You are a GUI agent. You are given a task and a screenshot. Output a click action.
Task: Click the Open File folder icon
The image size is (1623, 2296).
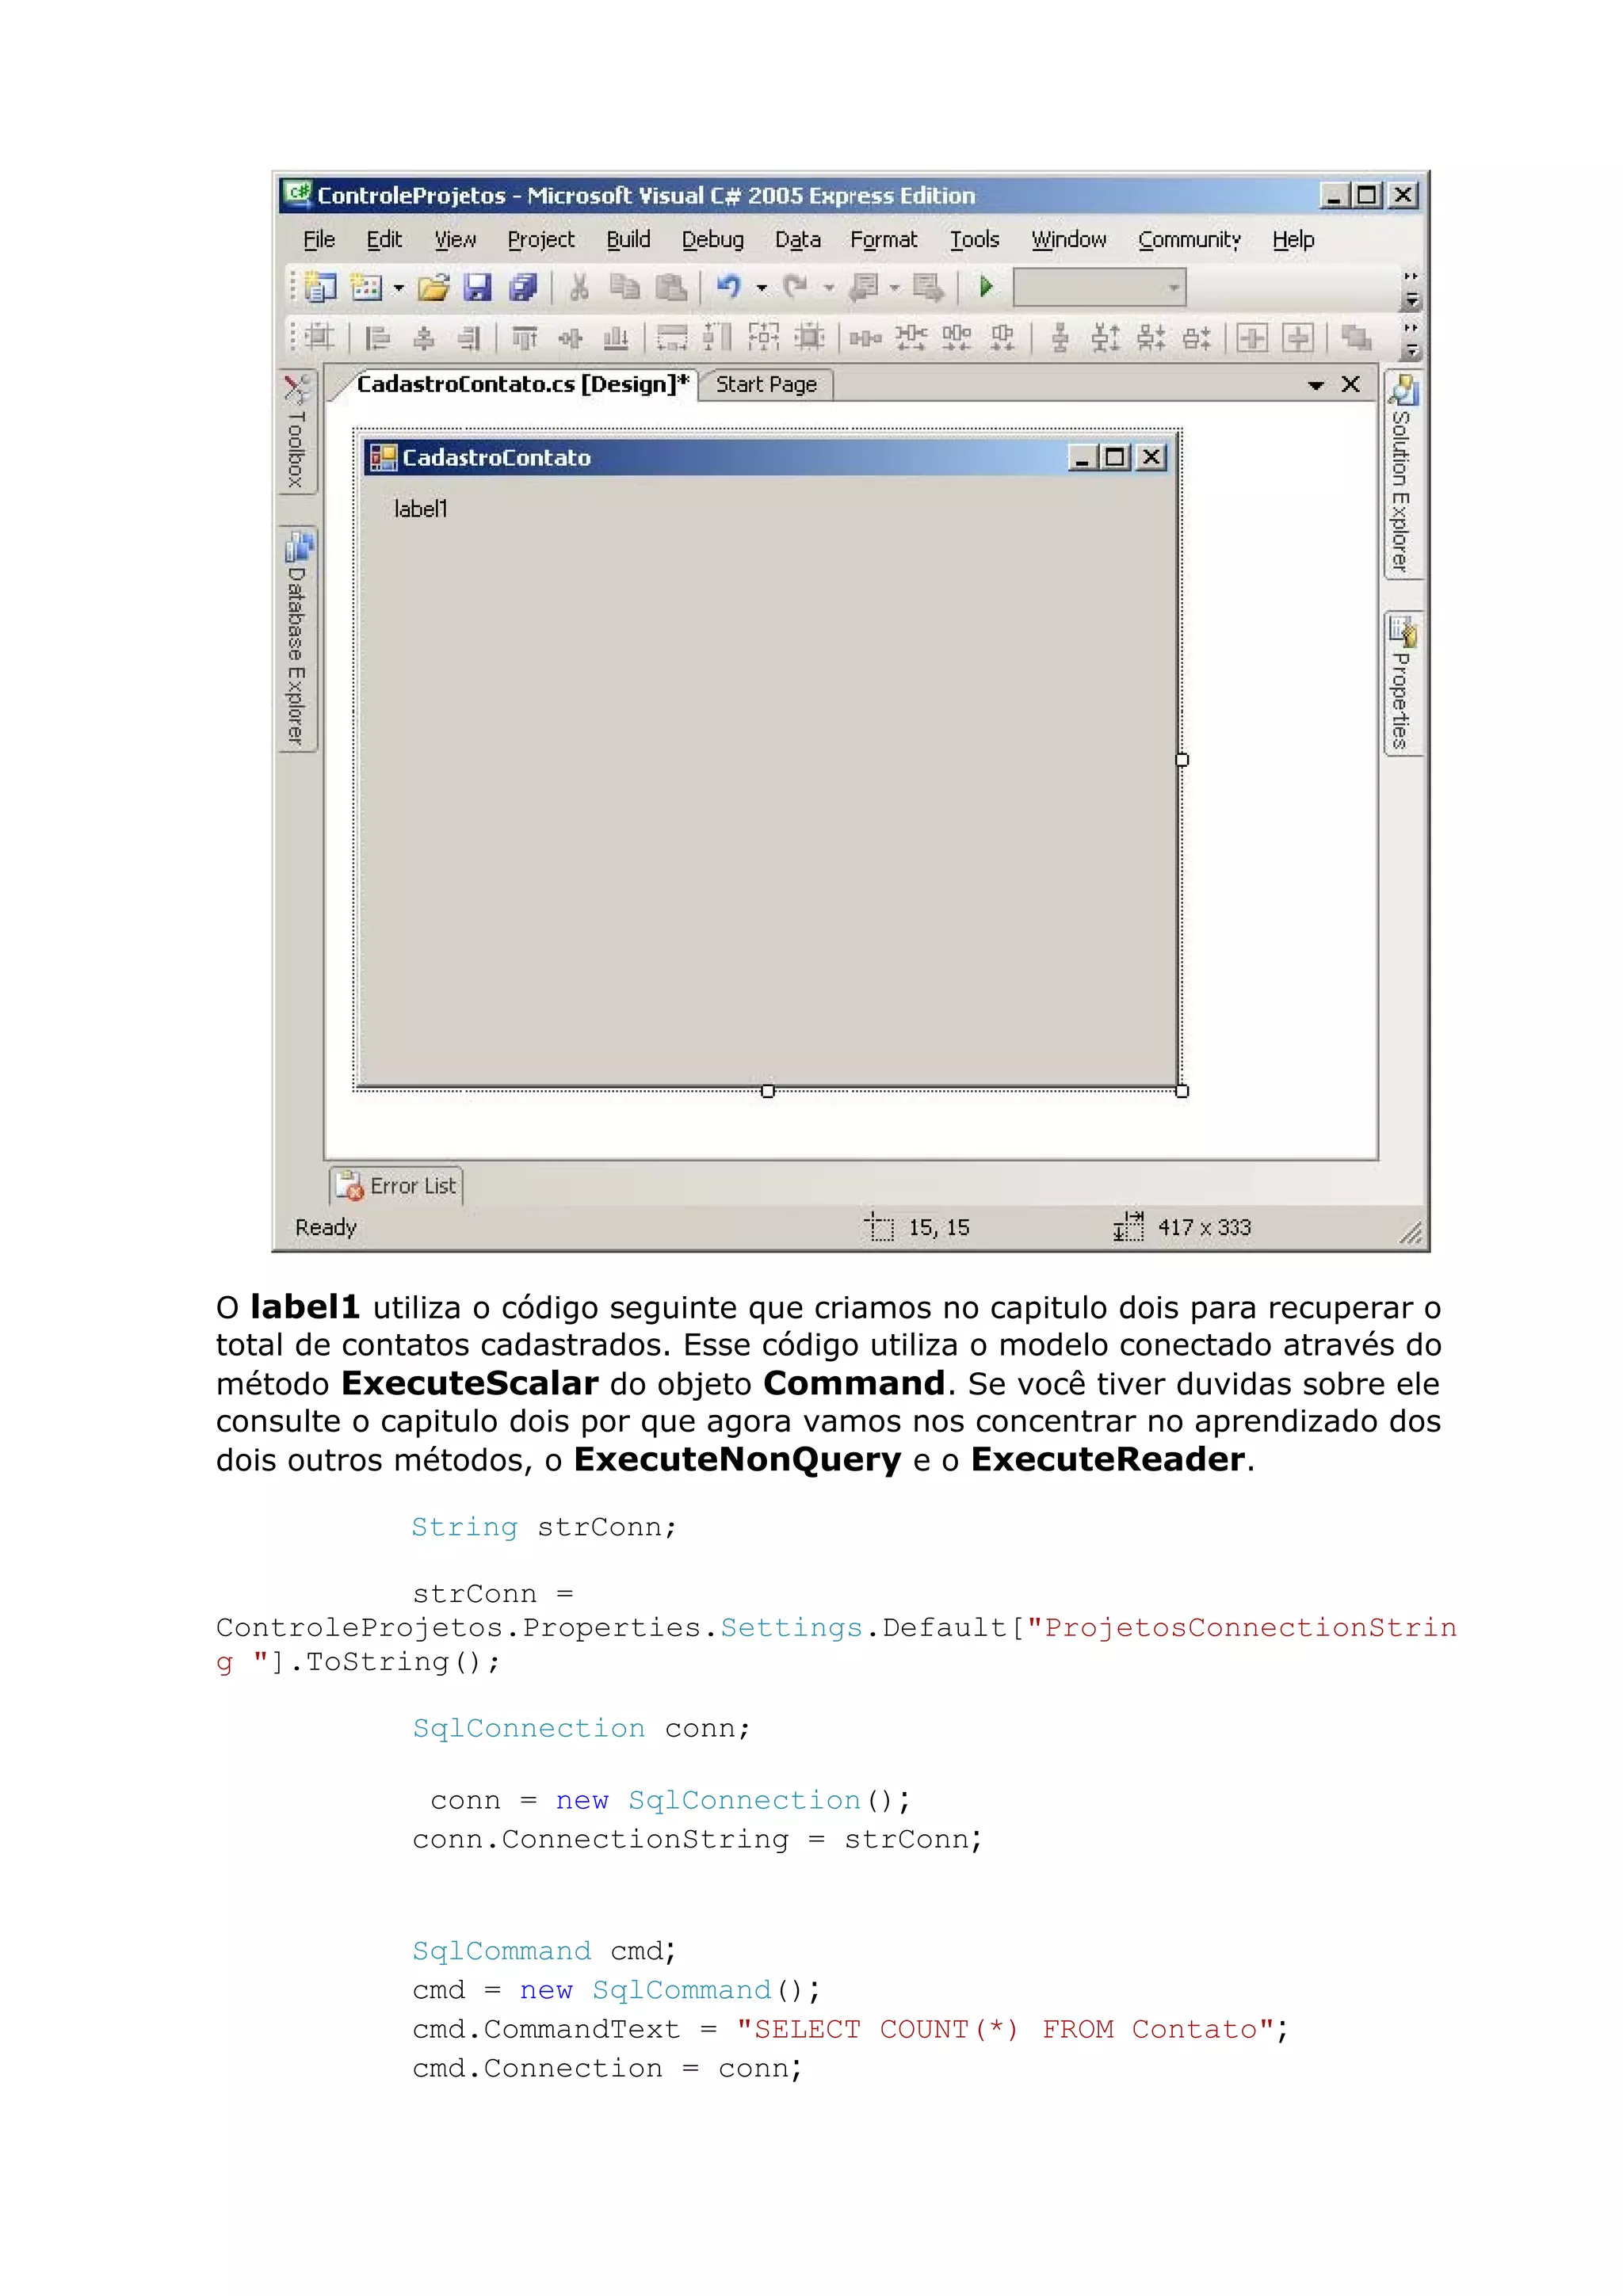pyautogui.click(x=433, y=288)
